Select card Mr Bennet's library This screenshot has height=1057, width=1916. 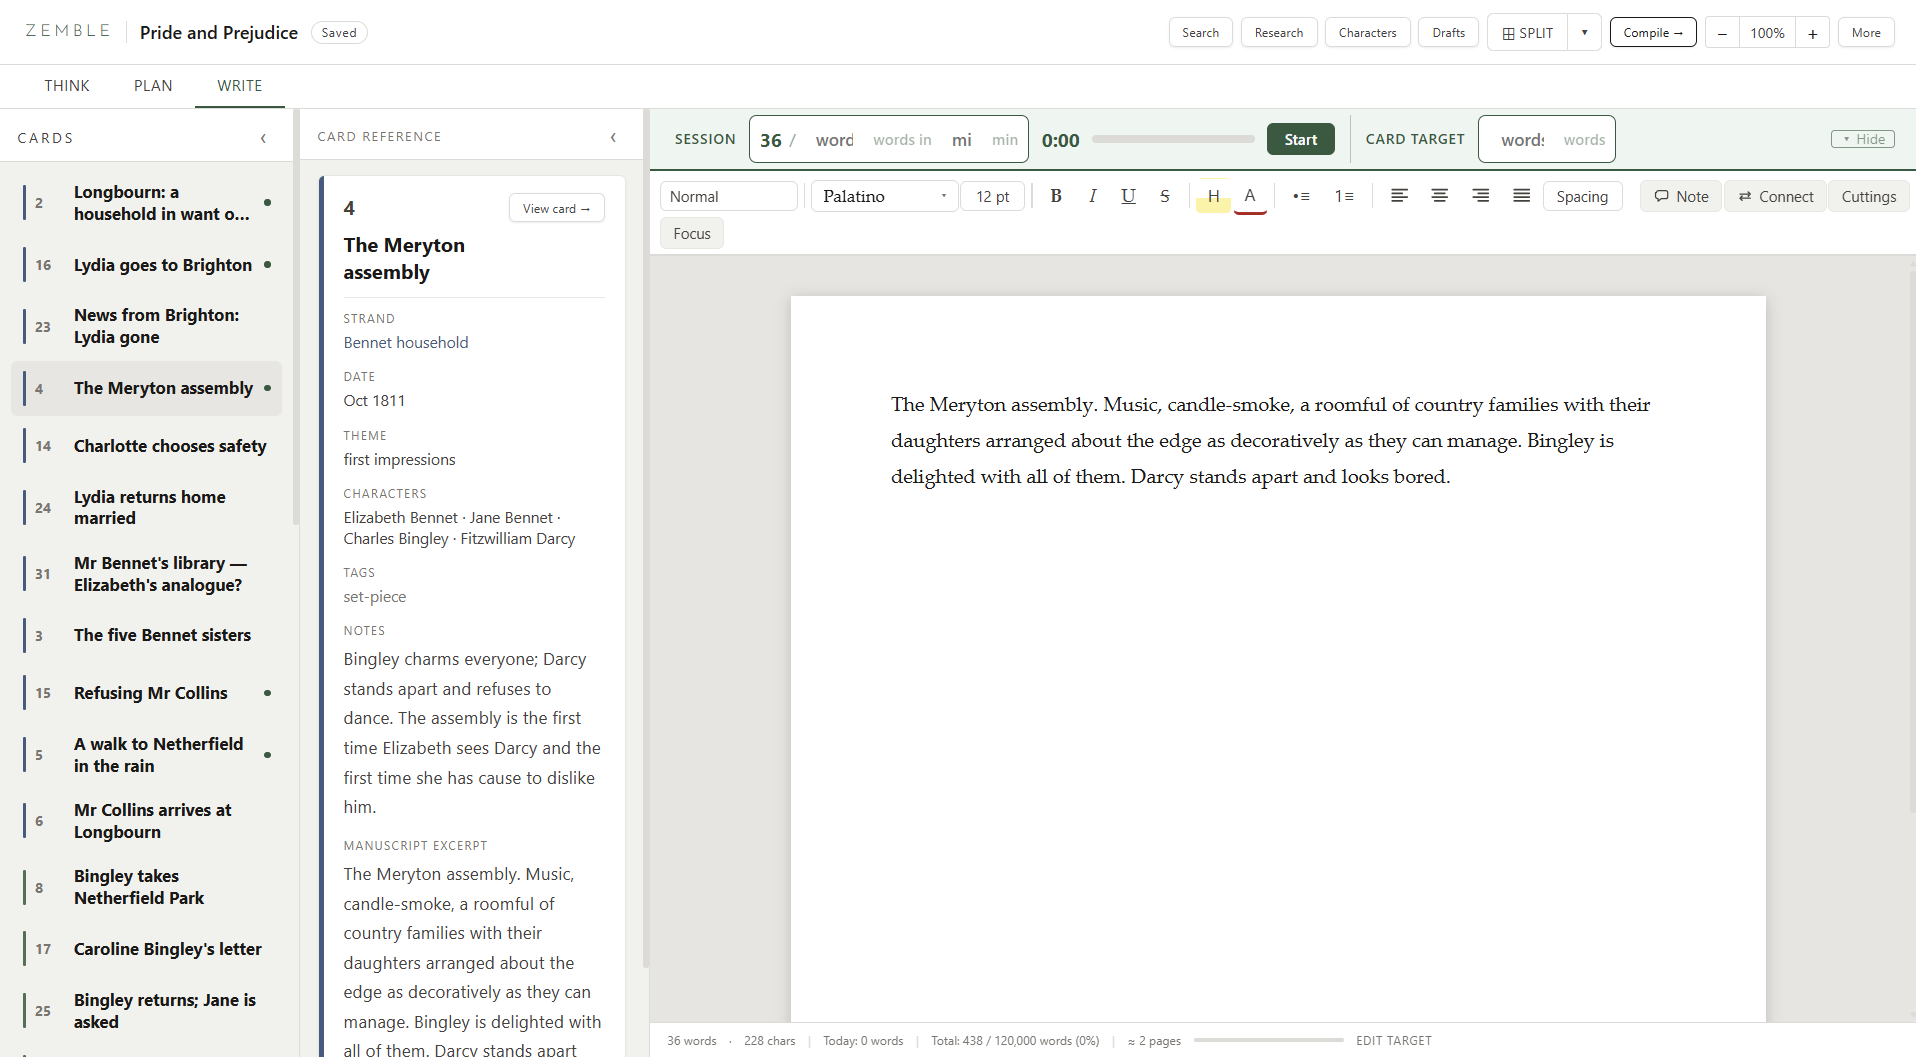click(x=146, y=574)
